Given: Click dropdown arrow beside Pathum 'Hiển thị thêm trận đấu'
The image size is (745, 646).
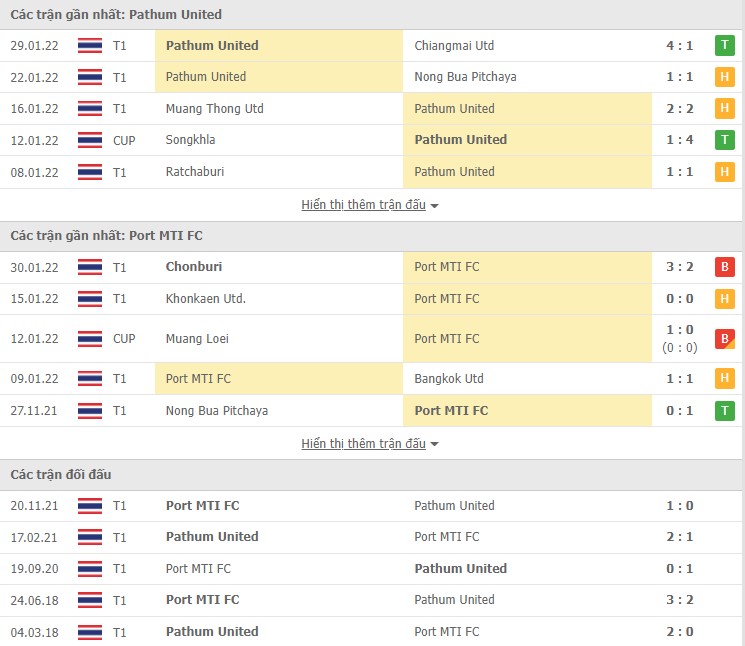Looking at the screenshot, I should (x=435, y=206).
